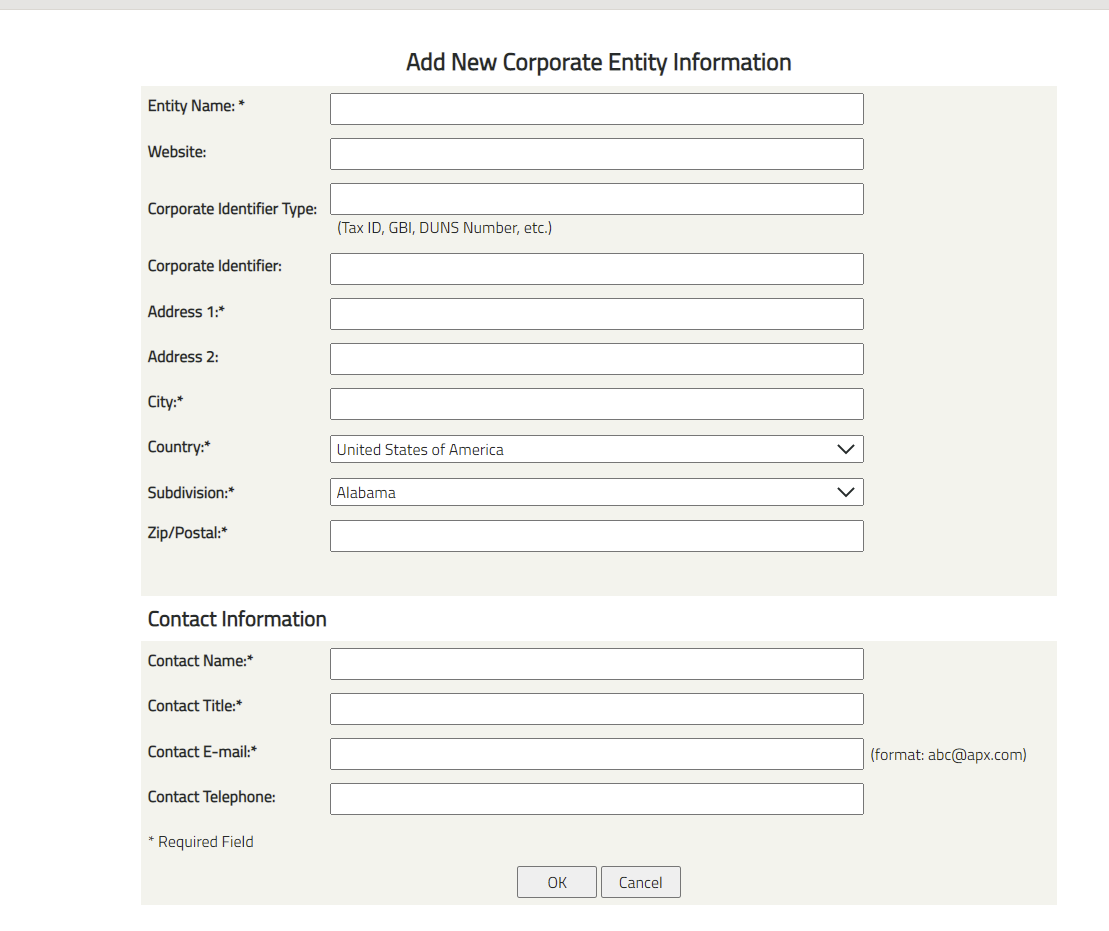Select the Contact Title field
Viewport: 1109px width, 931px height.
(596, 709)
